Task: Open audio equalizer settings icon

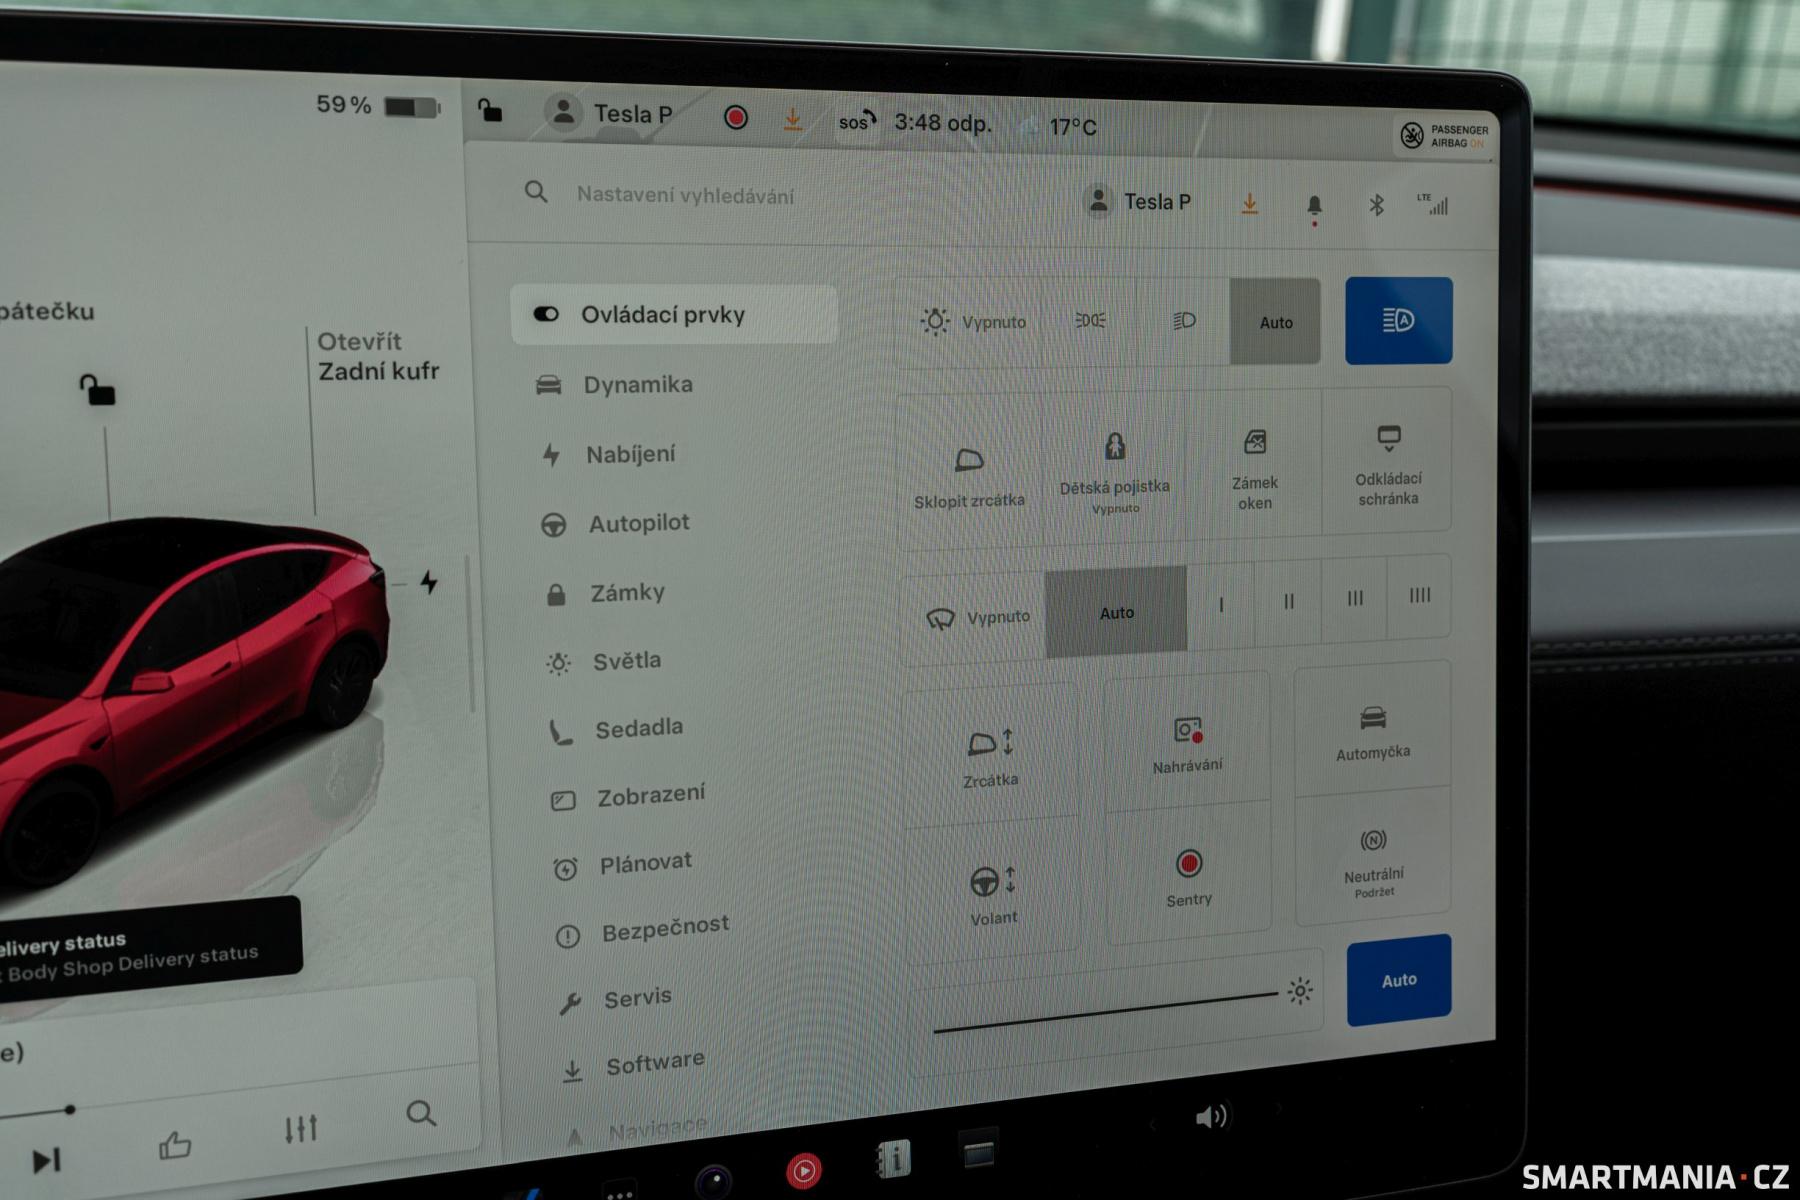Action: (x=301, y=1129)
